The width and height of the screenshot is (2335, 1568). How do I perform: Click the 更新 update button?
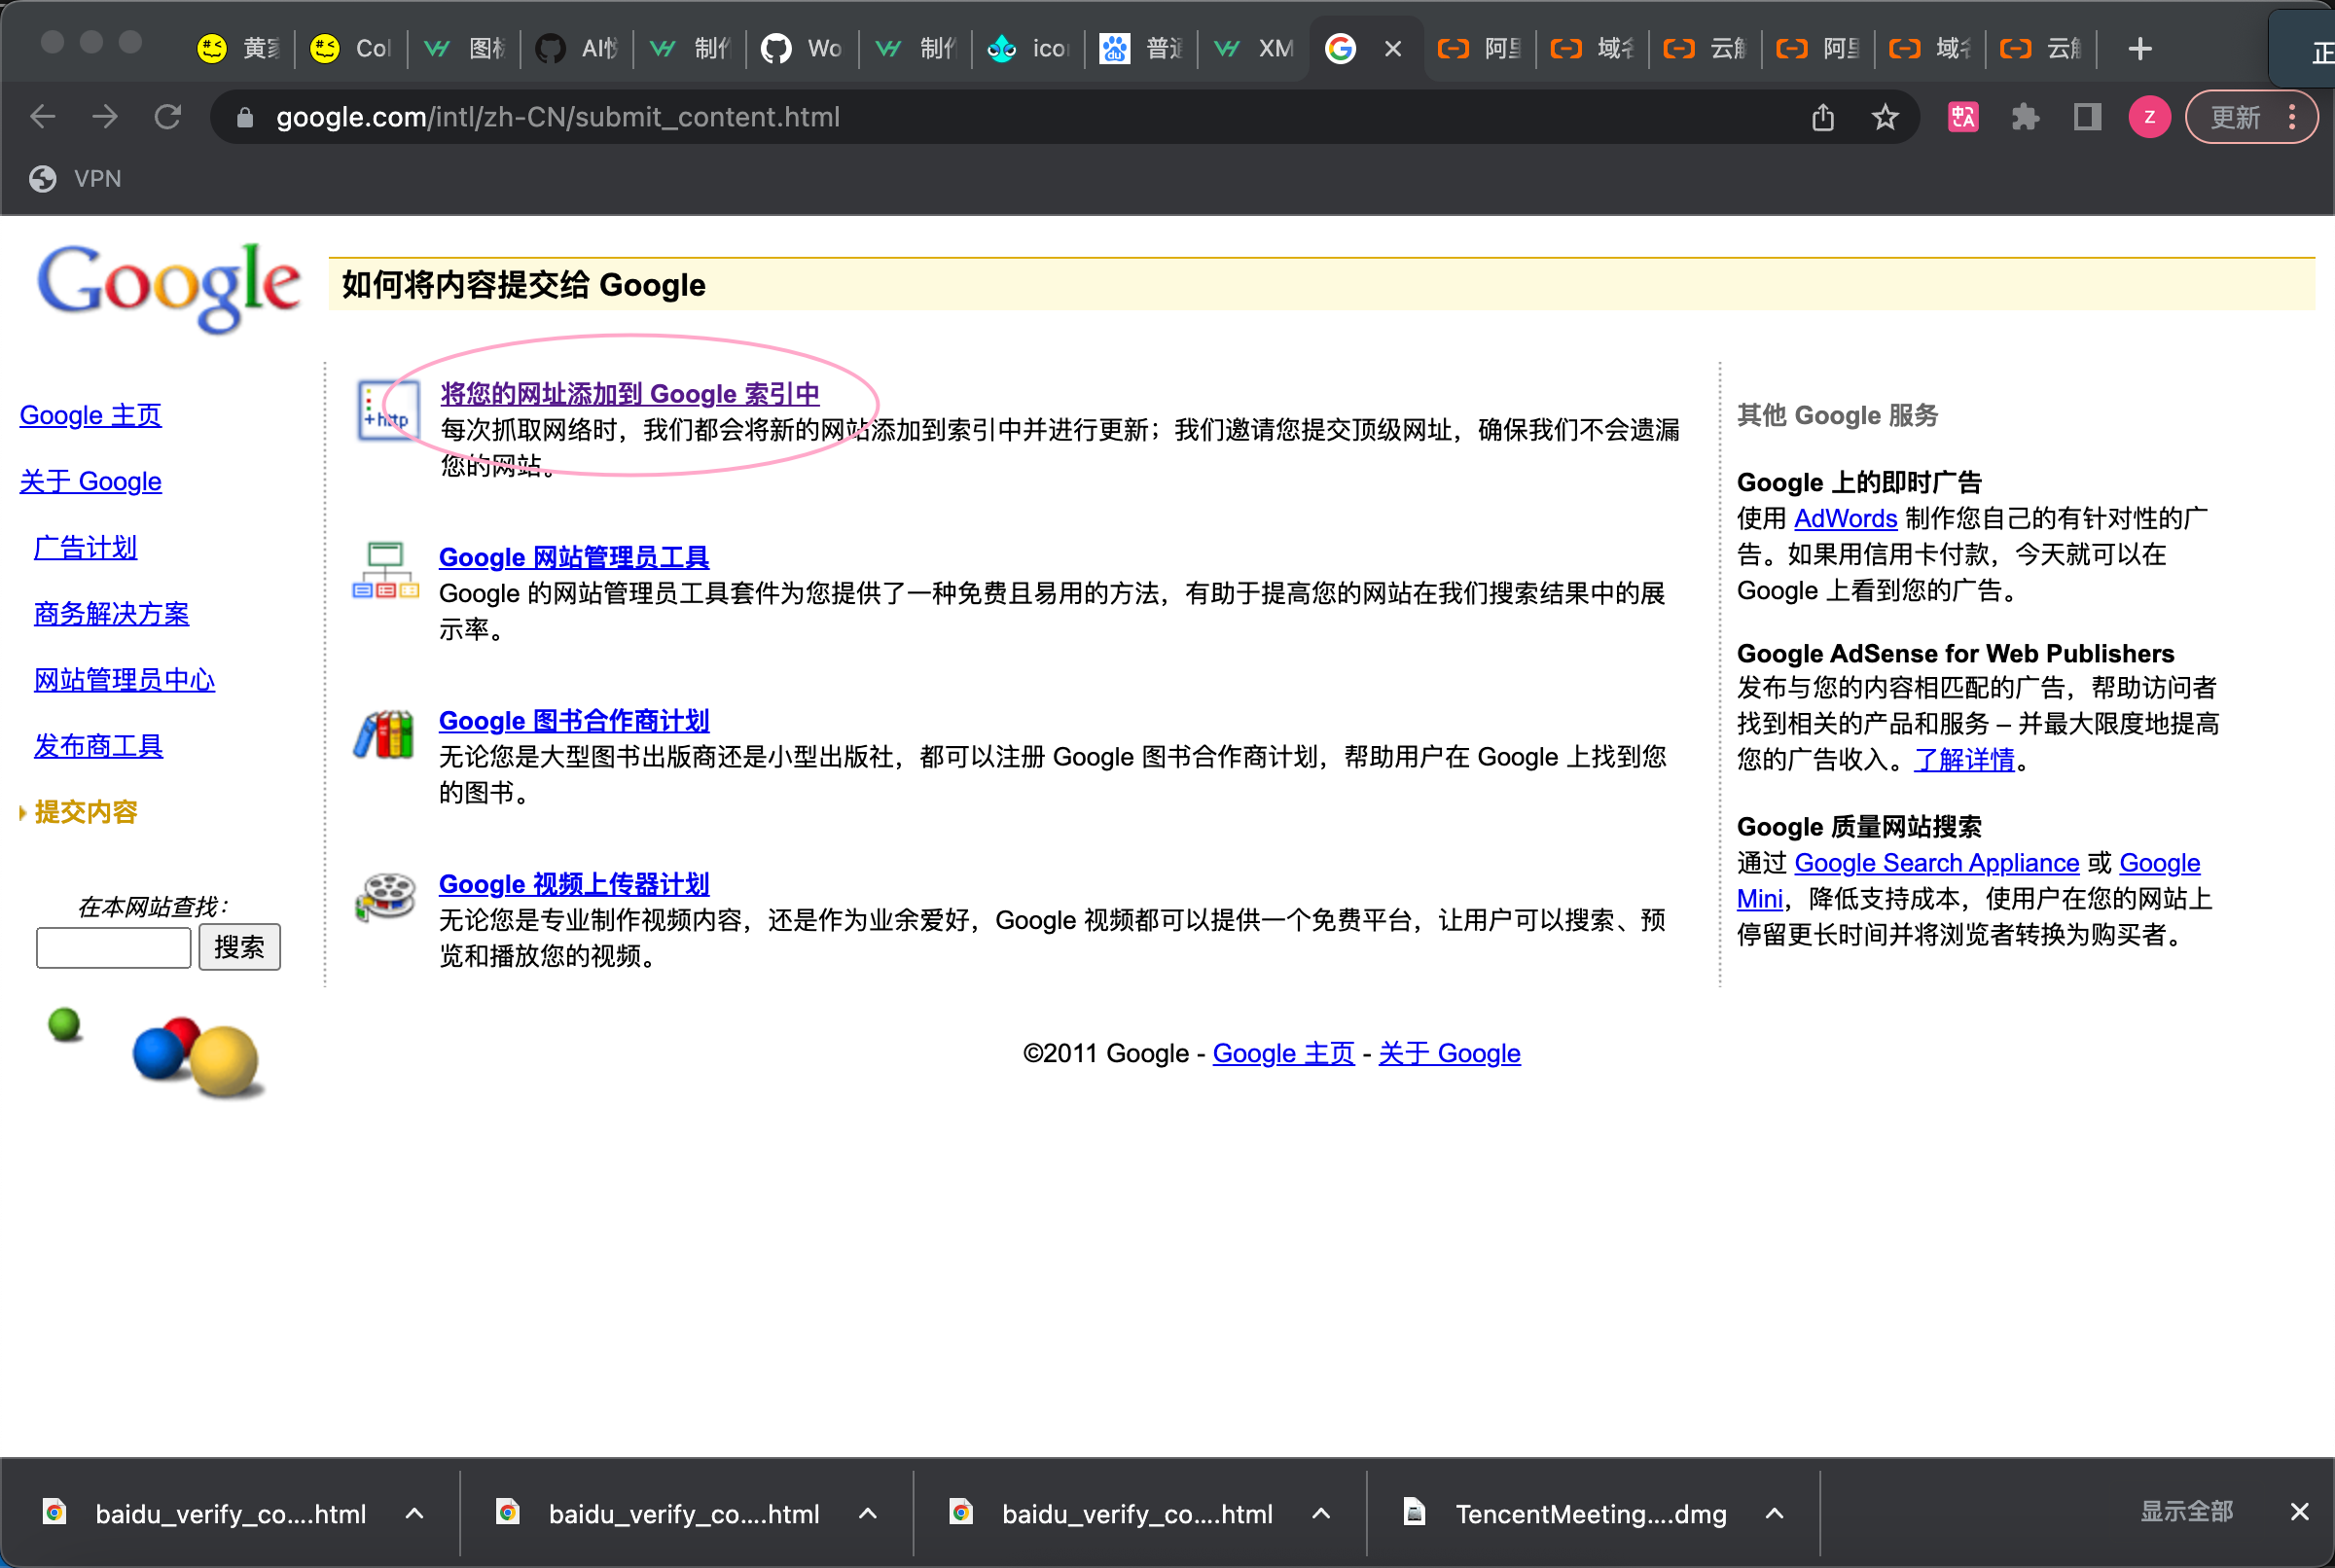click(x=2234, y=117)
